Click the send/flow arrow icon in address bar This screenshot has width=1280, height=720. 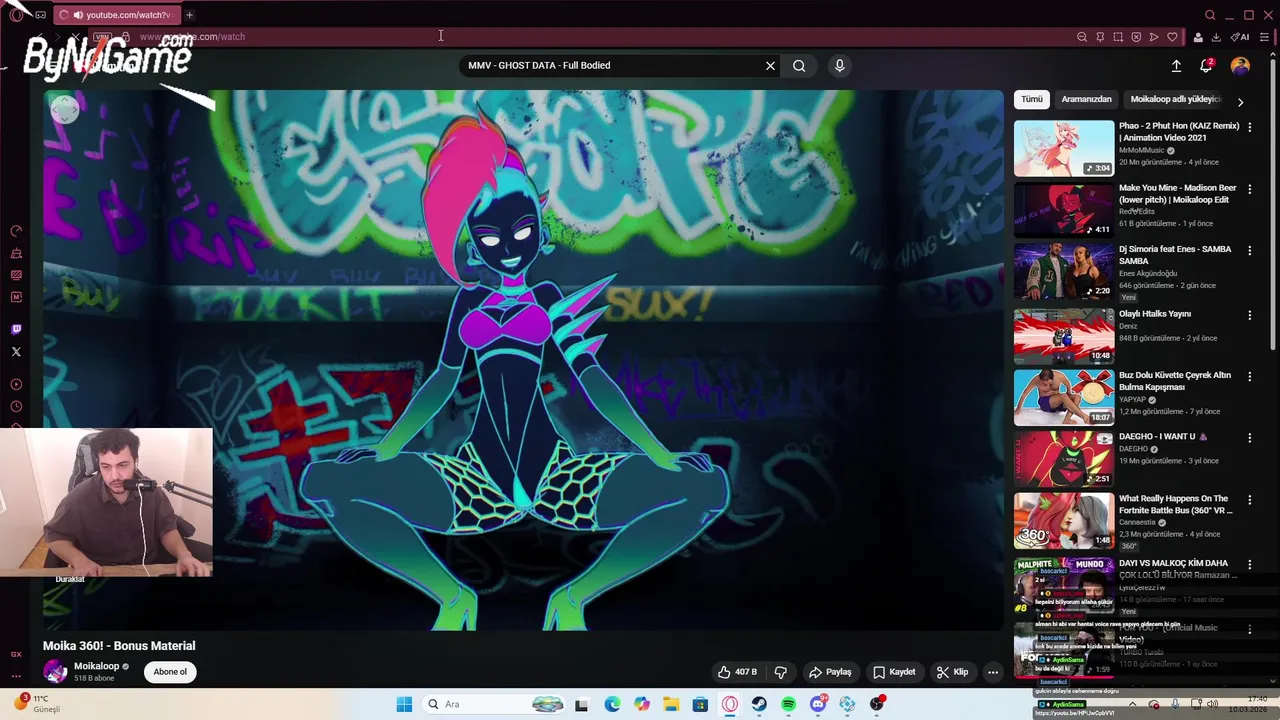pyautogui.click(x=1154, y=37)
